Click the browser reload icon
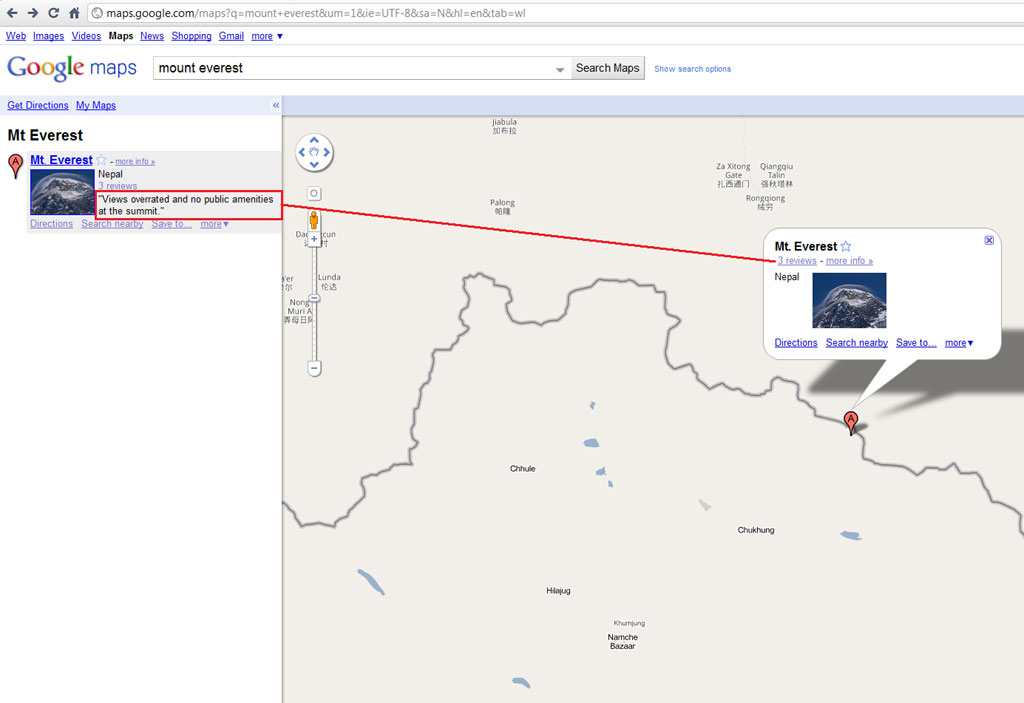1024x703 pixels. pyautogui.click(x=54, y=13)
